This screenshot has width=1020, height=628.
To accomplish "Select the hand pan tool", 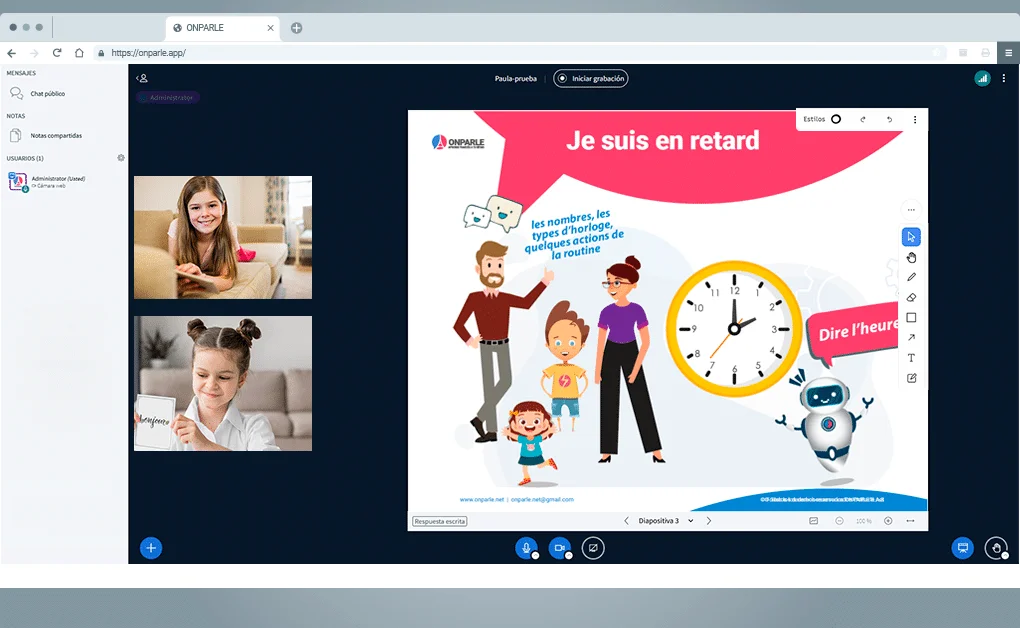I will point(911,257).
